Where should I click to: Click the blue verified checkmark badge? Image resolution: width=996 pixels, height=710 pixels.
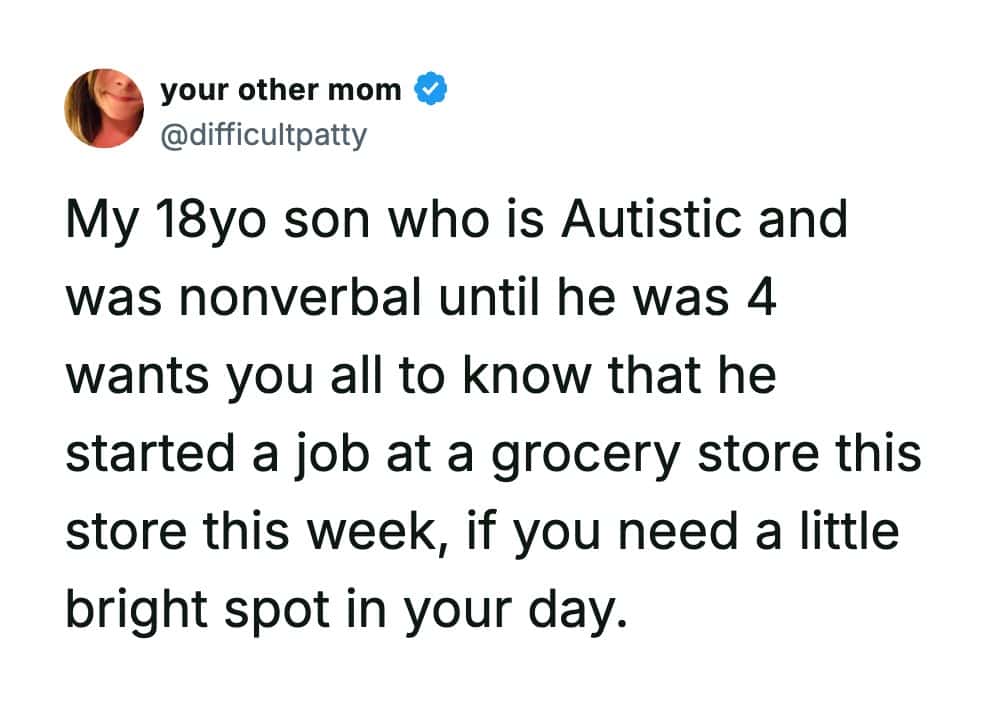click(x=430, y=91)
